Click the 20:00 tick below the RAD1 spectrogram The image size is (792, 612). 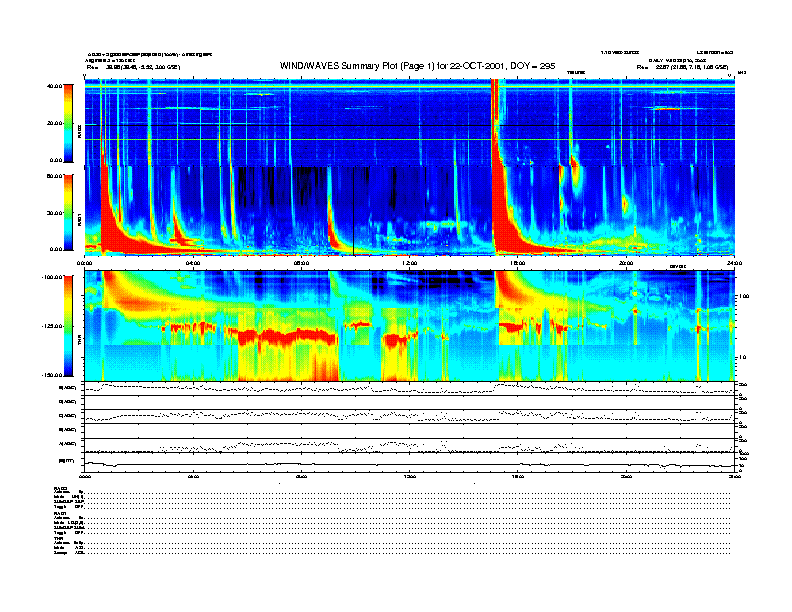pos(626,263)
